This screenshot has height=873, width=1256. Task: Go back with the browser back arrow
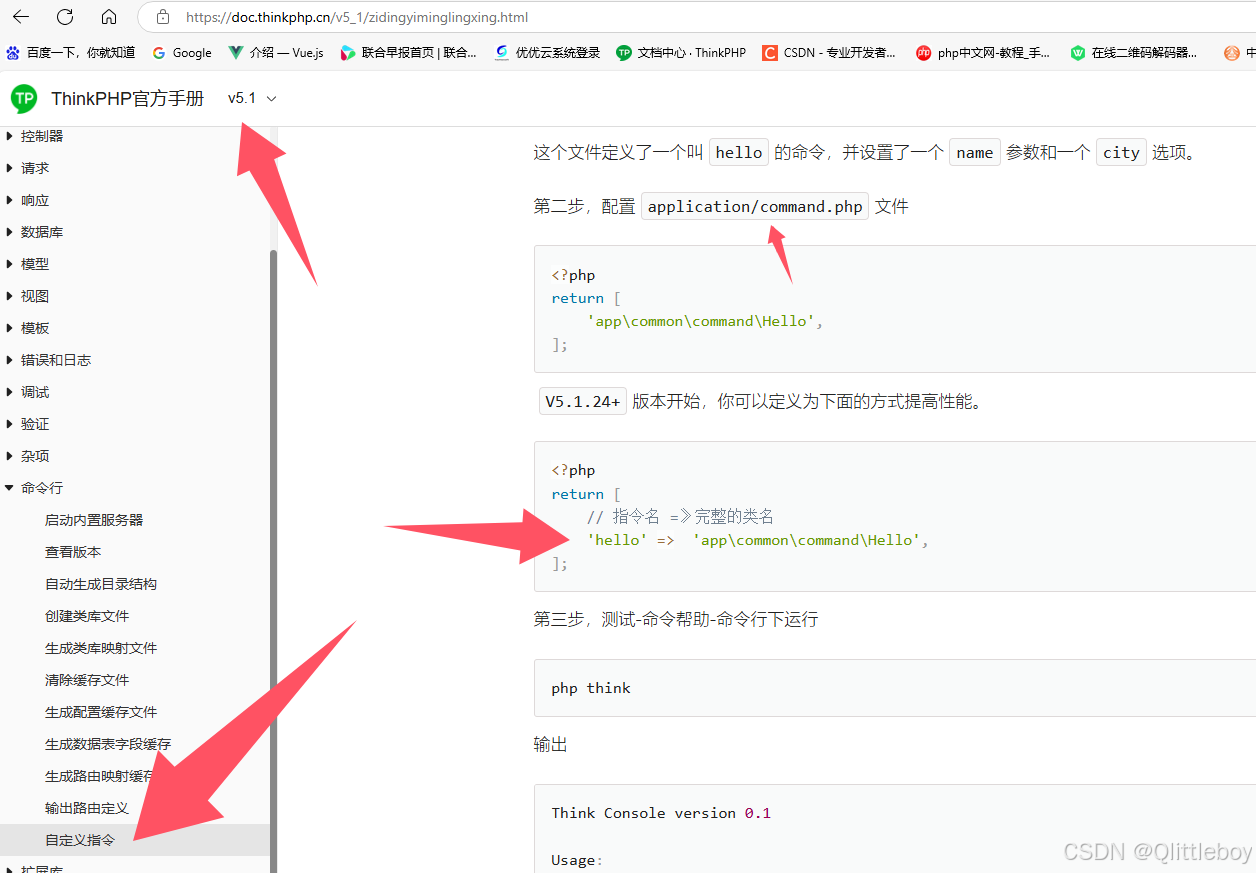click(20, 17)
